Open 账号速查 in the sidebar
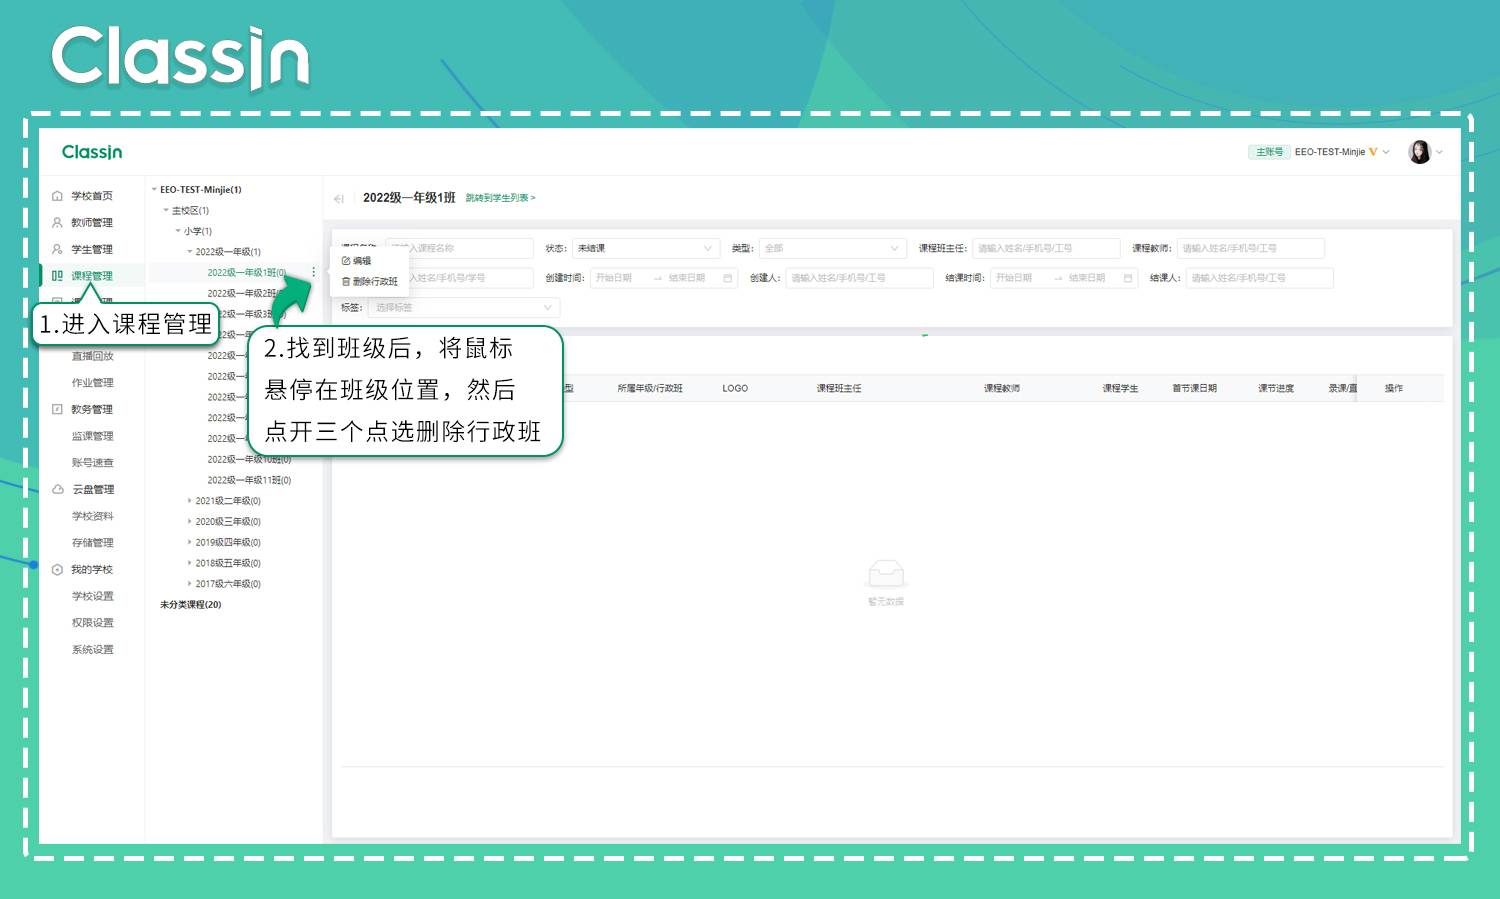 (x=93, y=463)
